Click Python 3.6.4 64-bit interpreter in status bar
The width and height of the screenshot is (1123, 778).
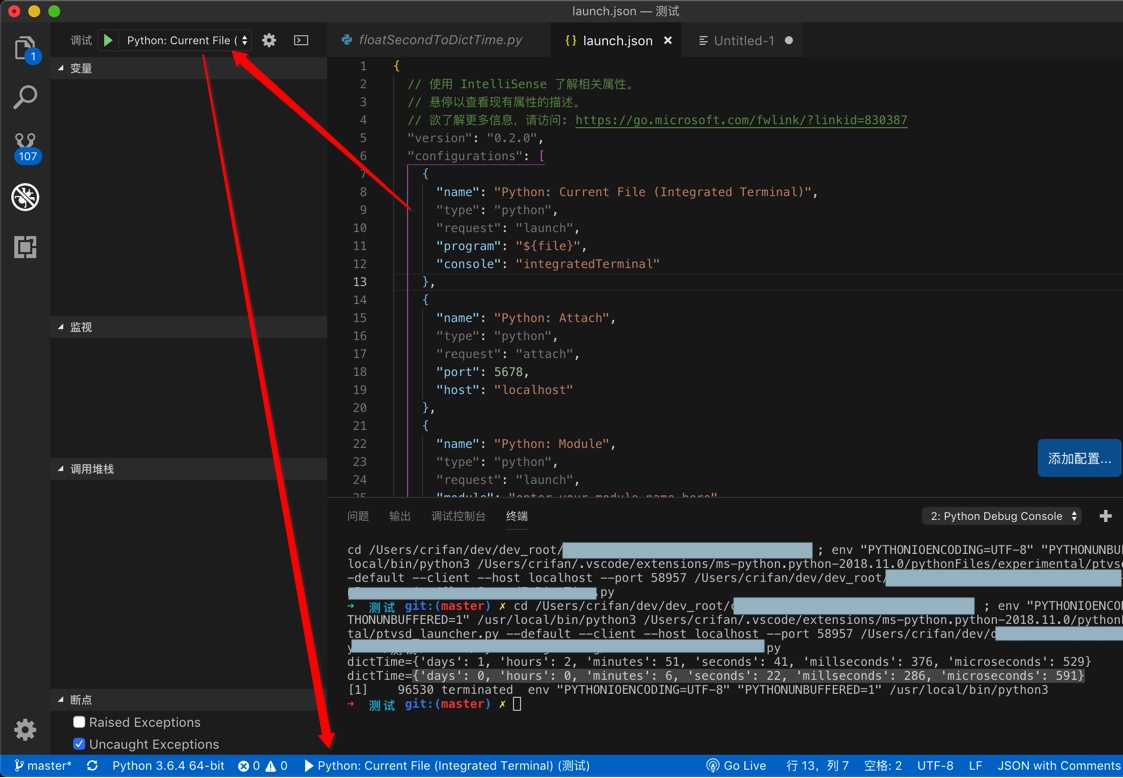(168, 766)
